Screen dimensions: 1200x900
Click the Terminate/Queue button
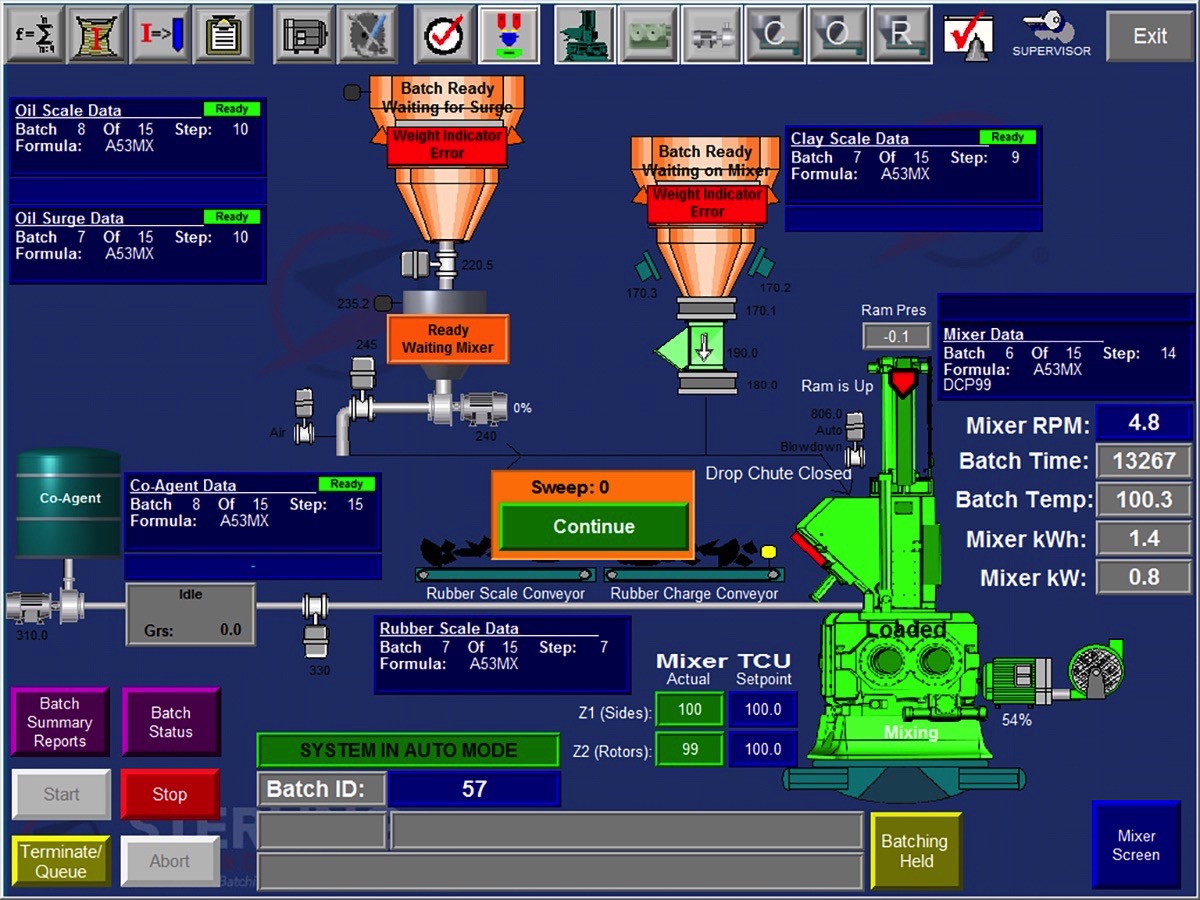pos(61,861)
